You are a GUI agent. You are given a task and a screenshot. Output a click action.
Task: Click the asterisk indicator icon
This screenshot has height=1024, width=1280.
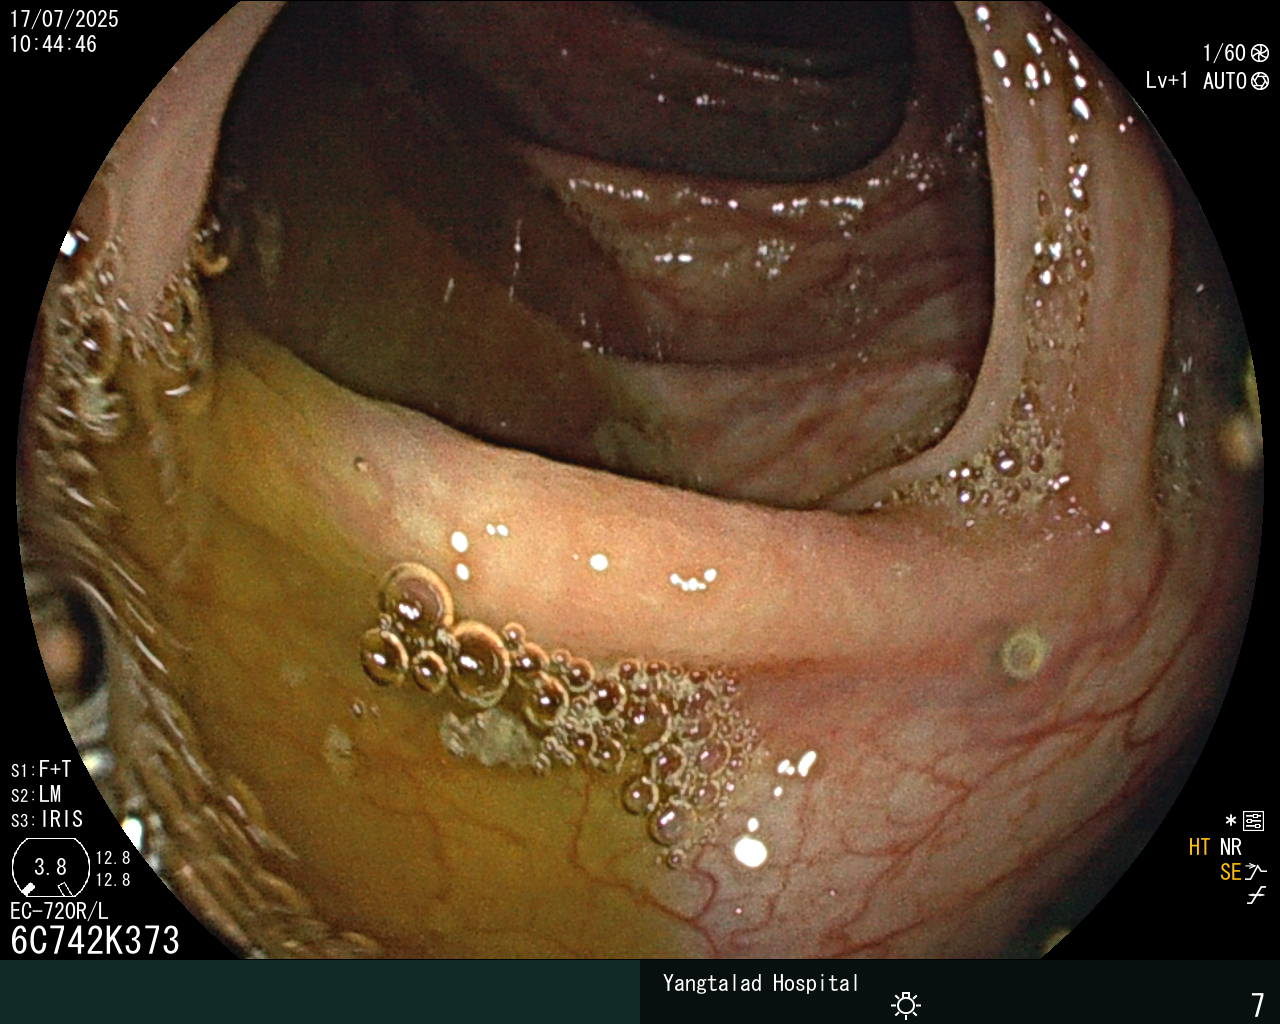1231,821
